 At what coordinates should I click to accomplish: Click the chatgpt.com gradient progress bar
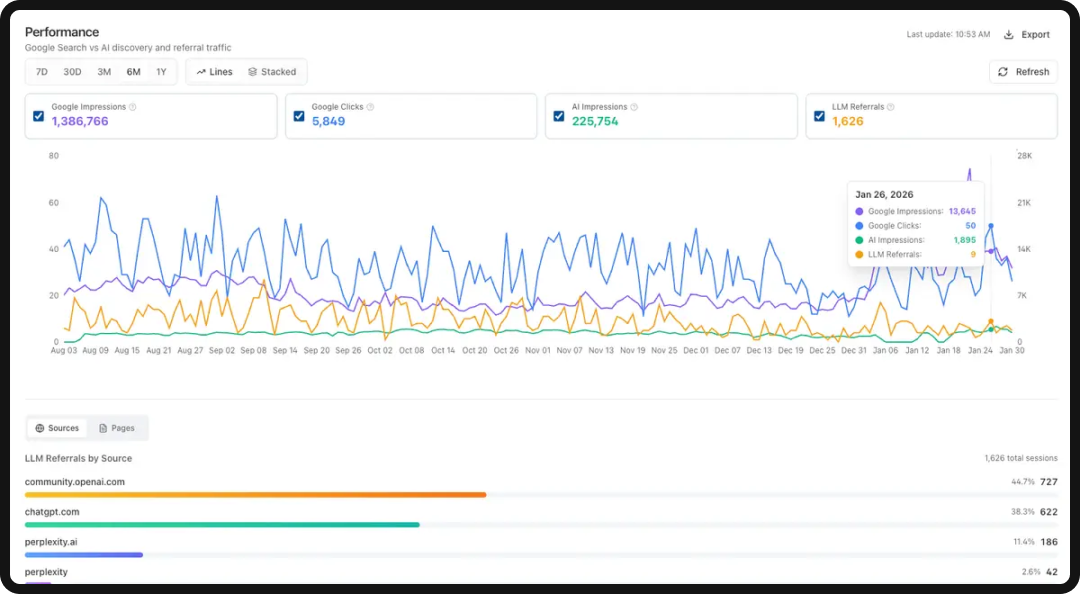(220, 524)
